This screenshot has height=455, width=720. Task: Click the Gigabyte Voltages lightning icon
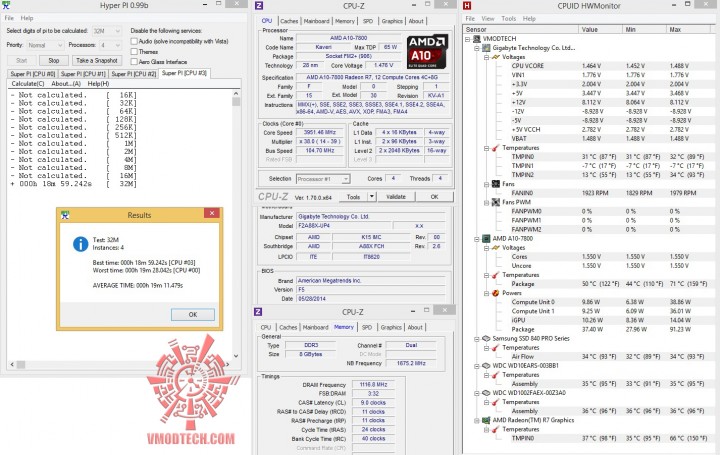pos(496,57)
